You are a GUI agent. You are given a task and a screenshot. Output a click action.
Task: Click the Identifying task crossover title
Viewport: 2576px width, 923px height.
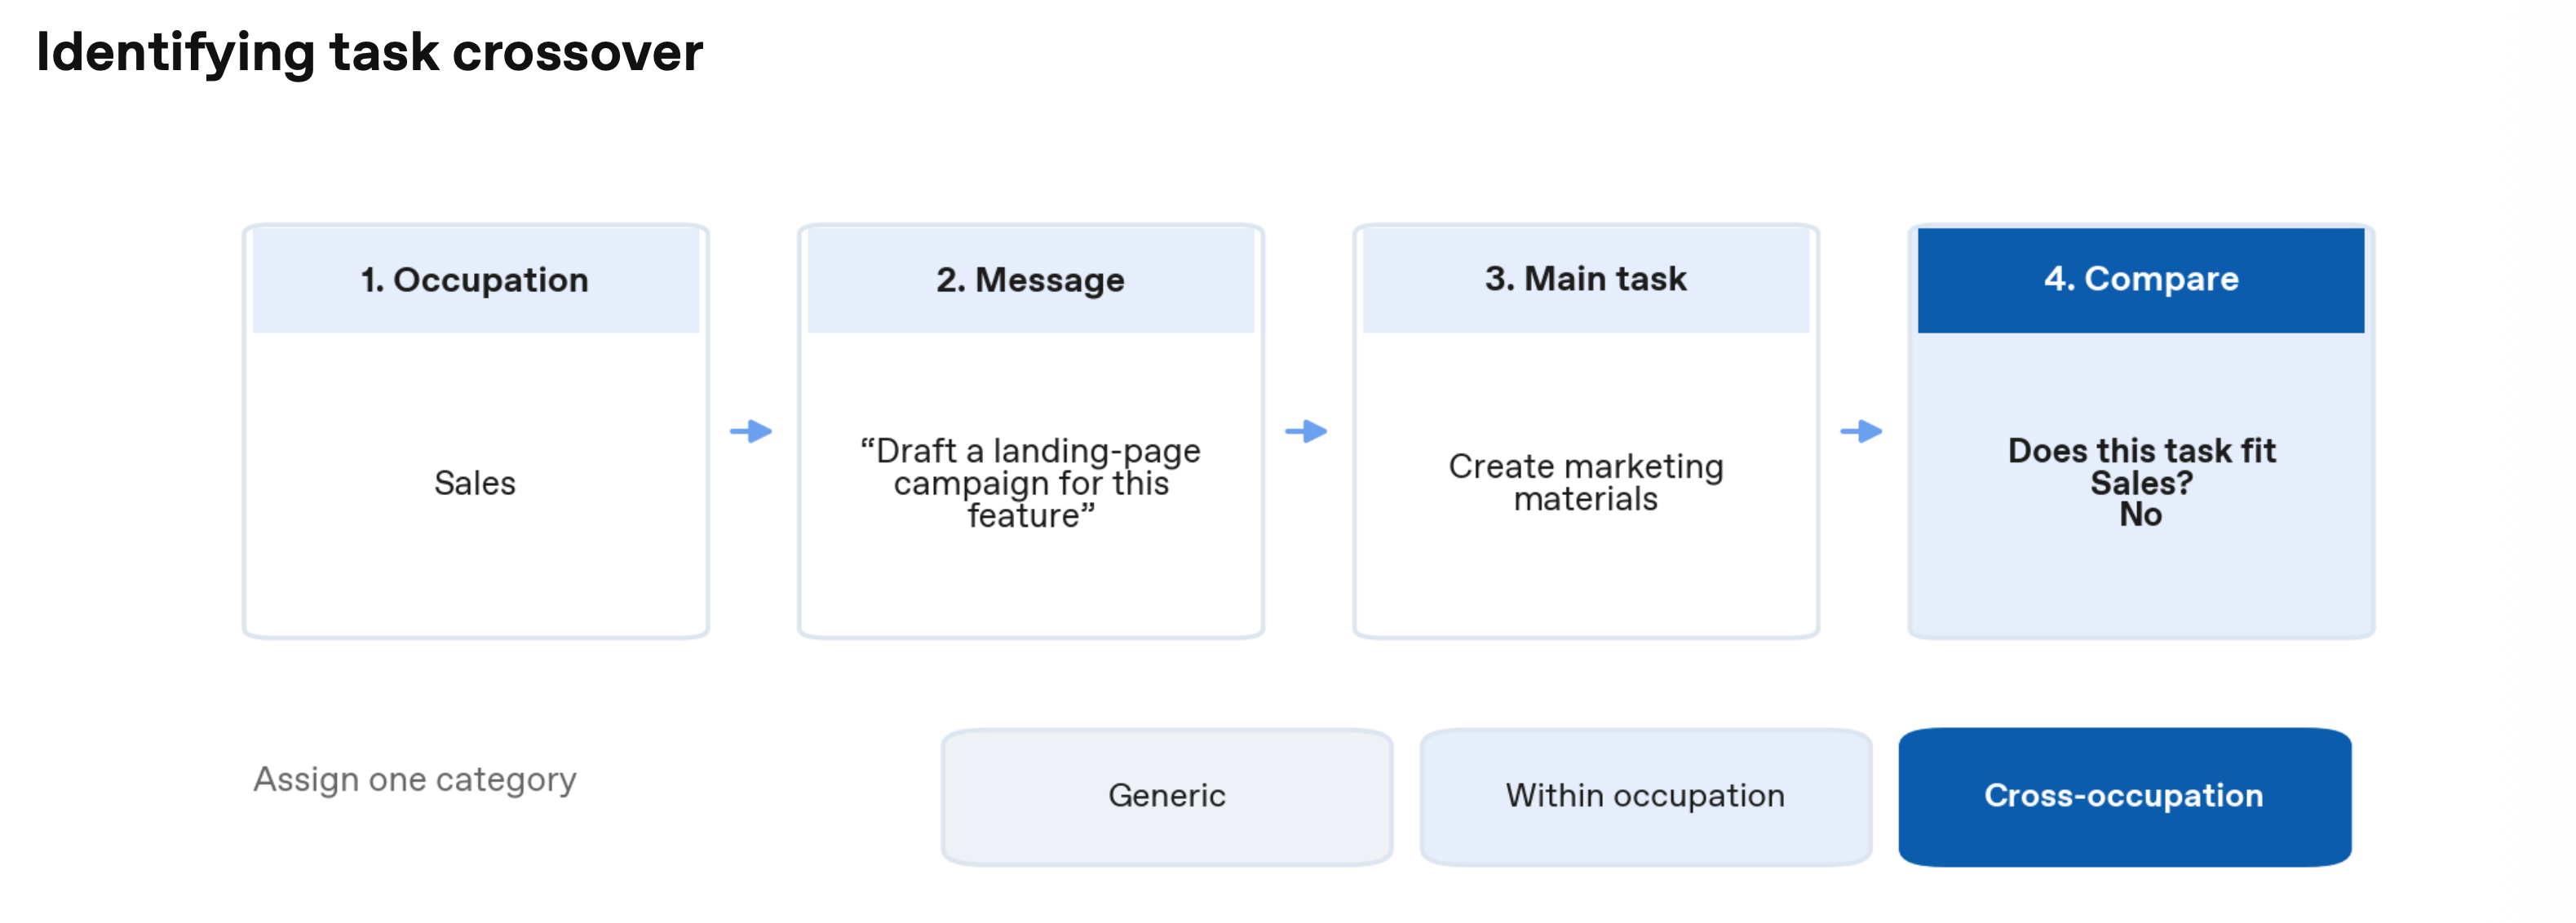click(369, 53)
